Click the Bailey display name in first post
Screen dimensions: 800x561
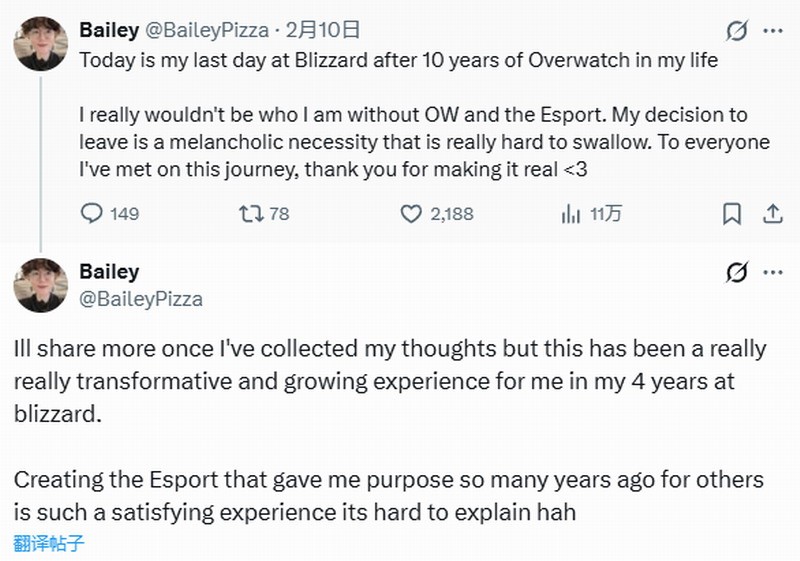108,31
